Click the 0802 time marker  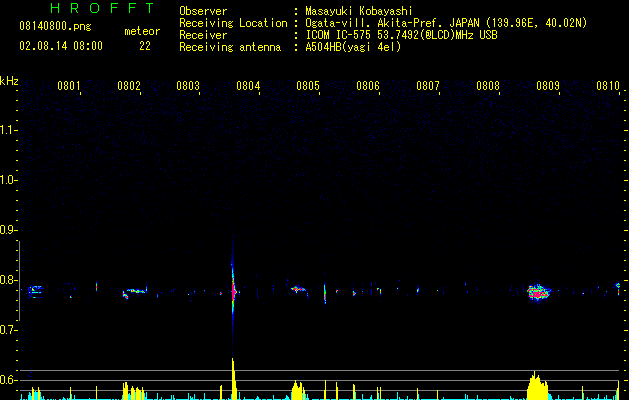pyautogui.click(x=129, y=86)
